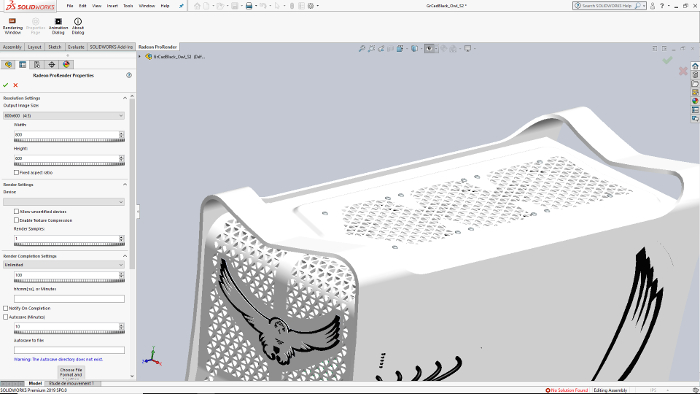
Task: Toggle Disable Texture Compression checkbox
Action: [x=17, y=220]
